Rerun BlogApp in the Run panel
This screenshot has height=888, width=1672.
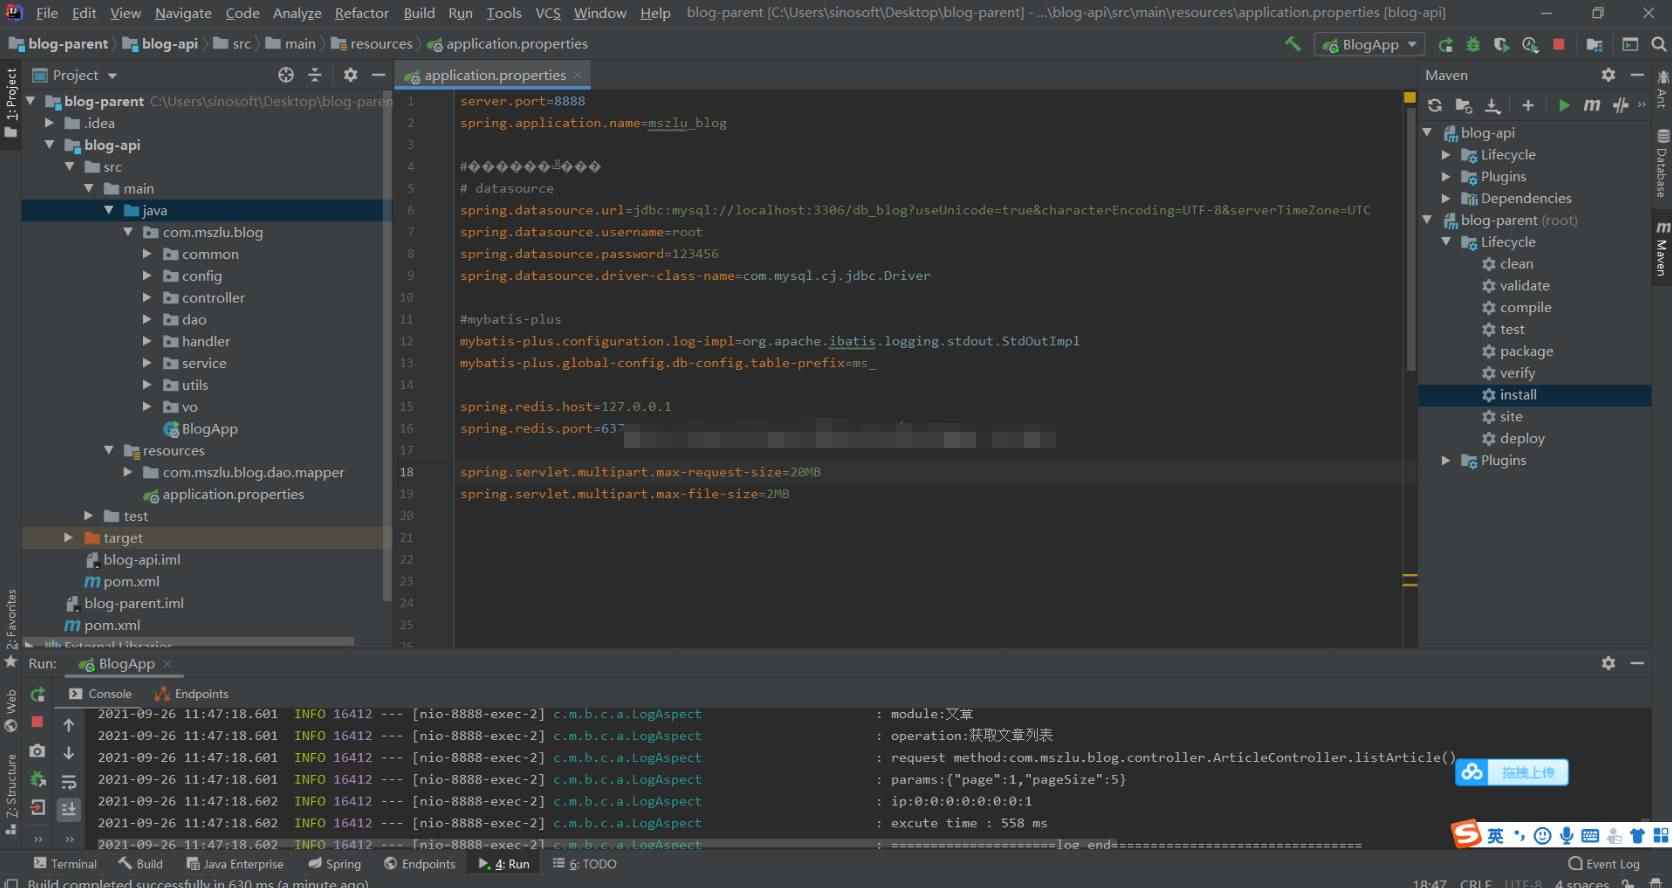pyautogui.click(x=38, y=694)
